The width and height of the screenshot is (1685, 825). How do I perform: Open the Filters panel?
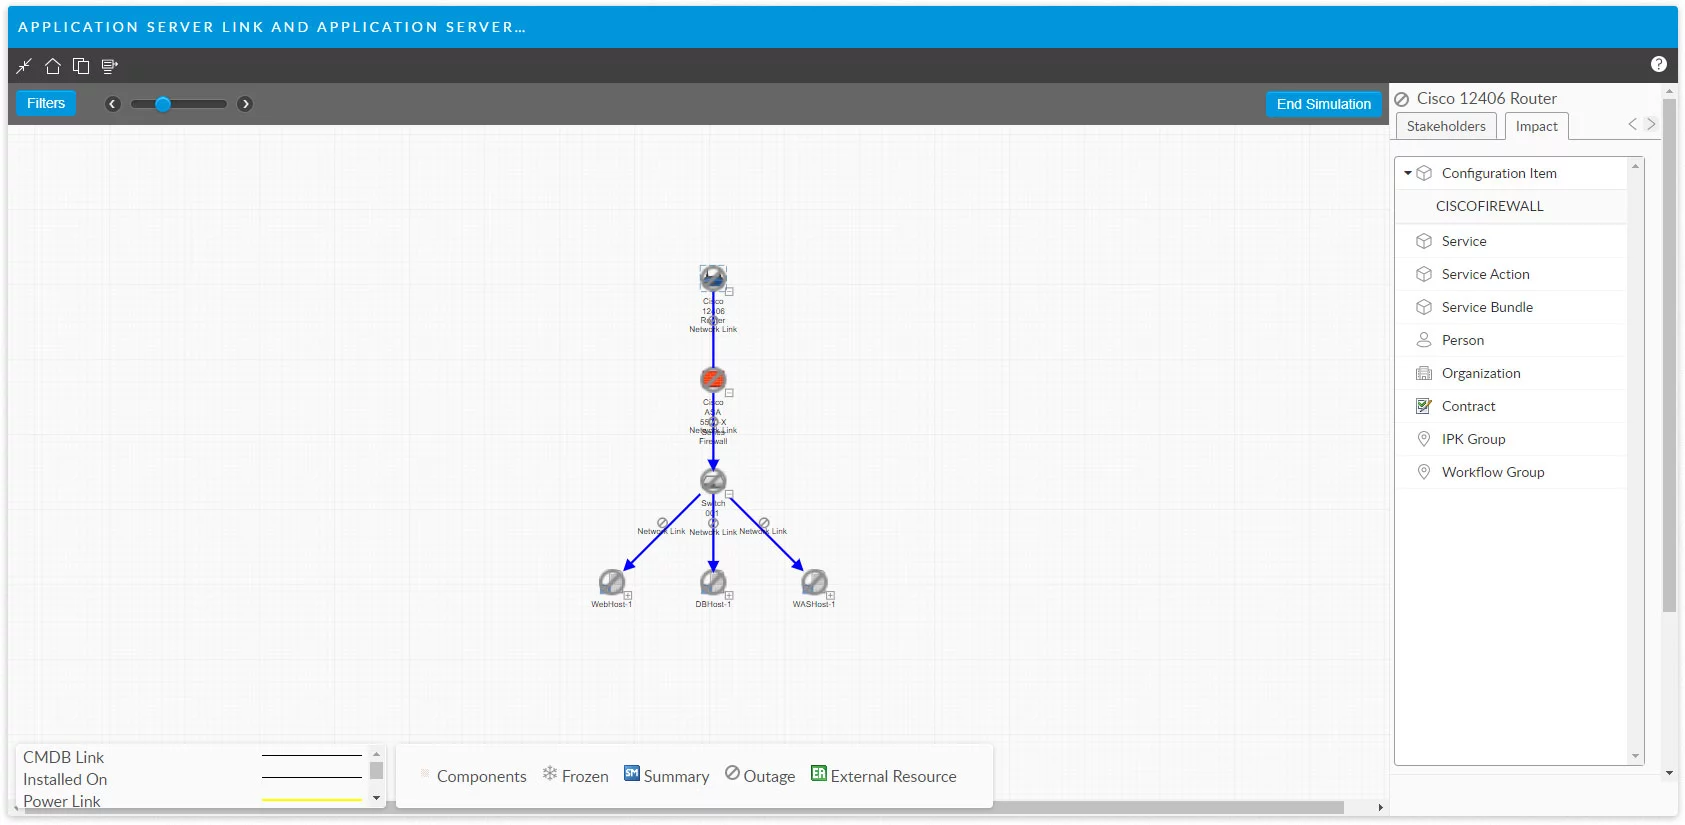tap(46, 103)
